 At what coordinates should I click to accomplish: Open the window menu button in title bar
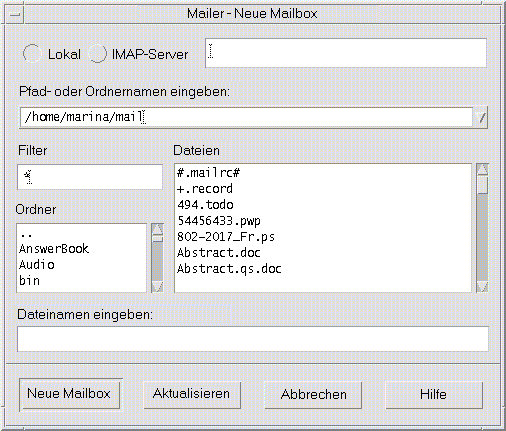[15, 14]
